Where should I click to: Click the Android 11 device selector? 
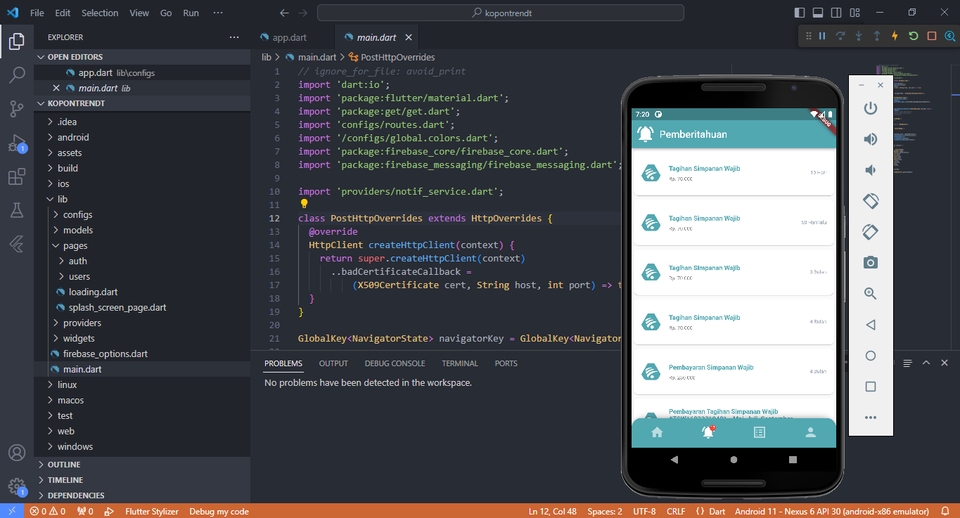[x=831, y=511]
